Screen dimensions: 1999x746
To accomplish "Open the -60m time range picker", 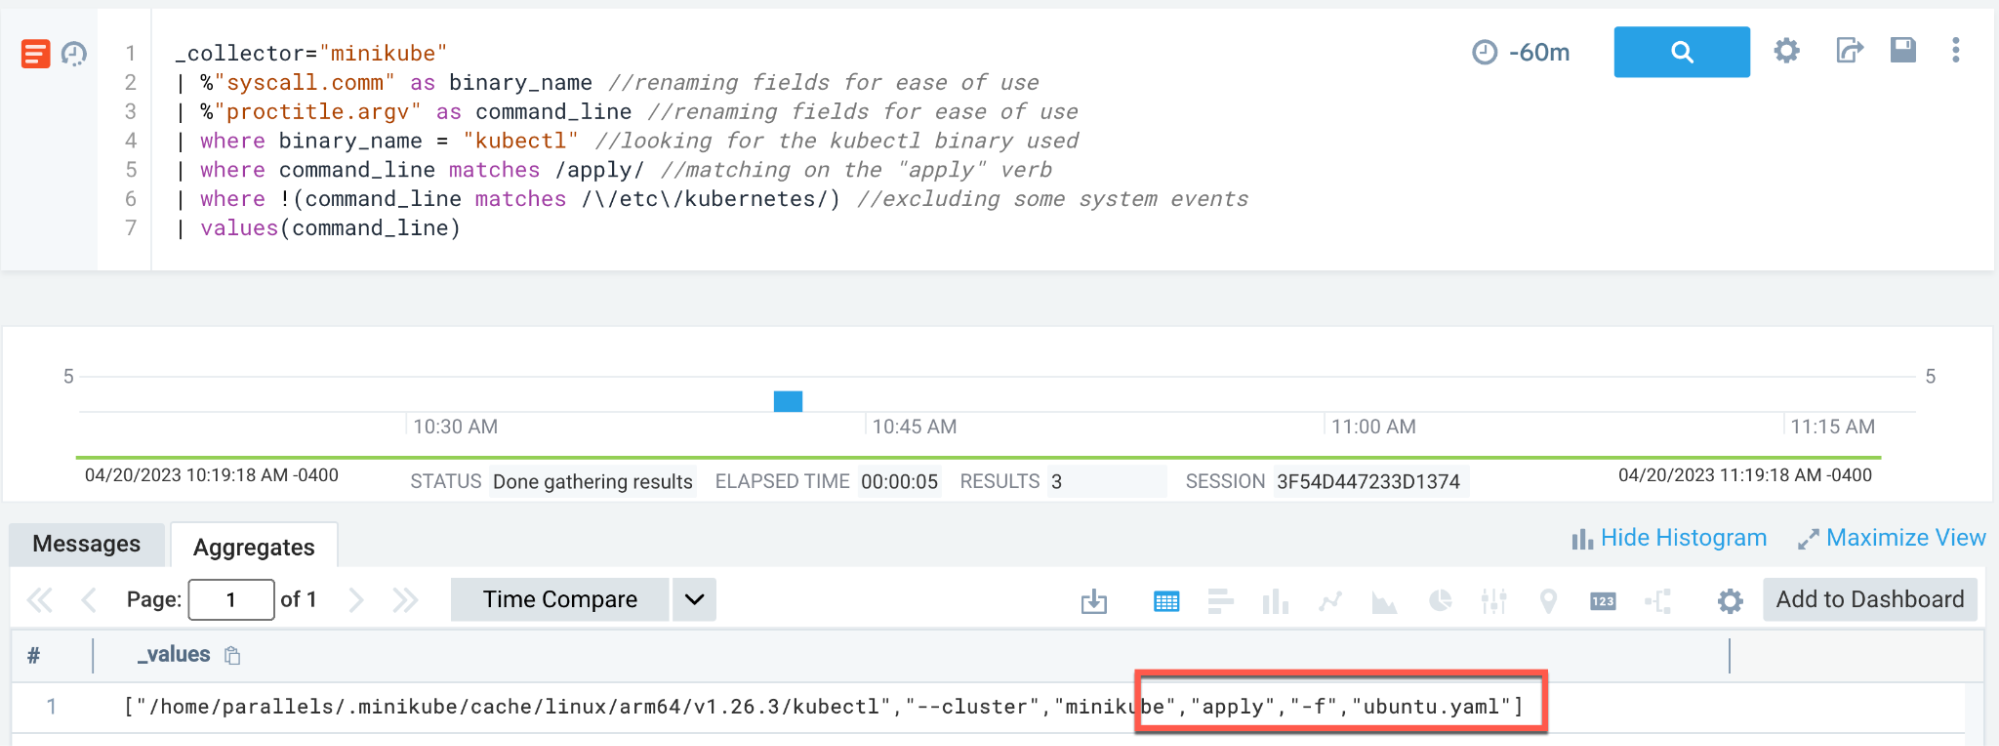I will click(1521, 52).
